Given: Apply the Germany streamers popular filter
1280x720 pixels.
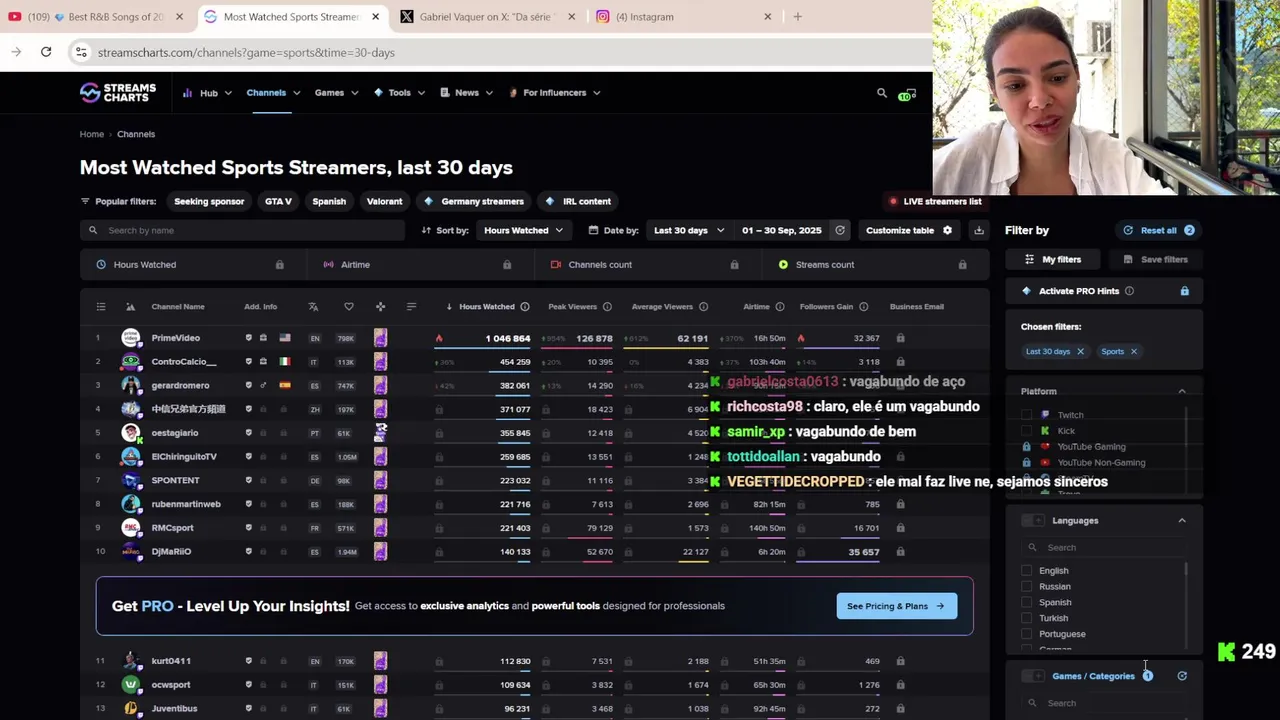Looking at the screenshot, I should click(x=474, y=202).
